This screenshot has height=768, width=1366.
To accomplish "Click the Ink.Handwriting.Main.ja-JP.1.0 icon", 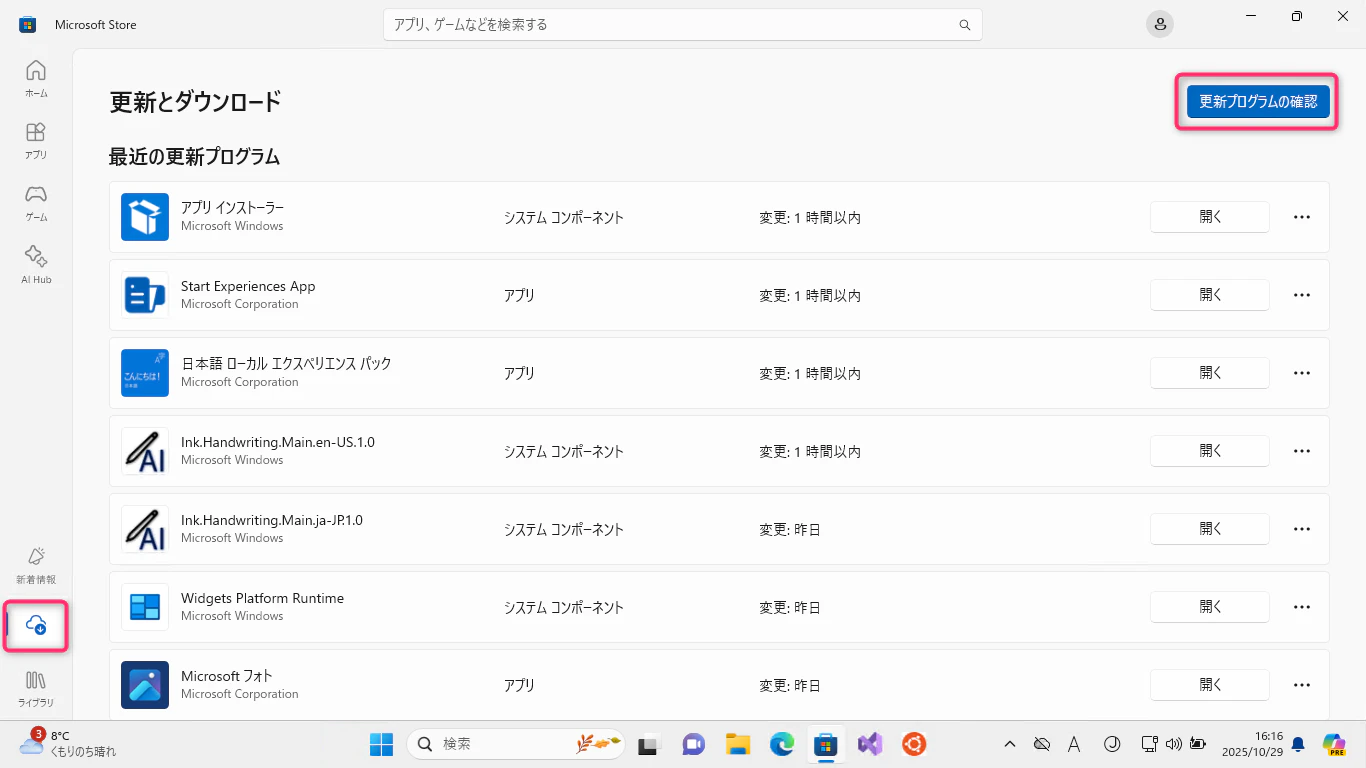I will tap(145, 529).
